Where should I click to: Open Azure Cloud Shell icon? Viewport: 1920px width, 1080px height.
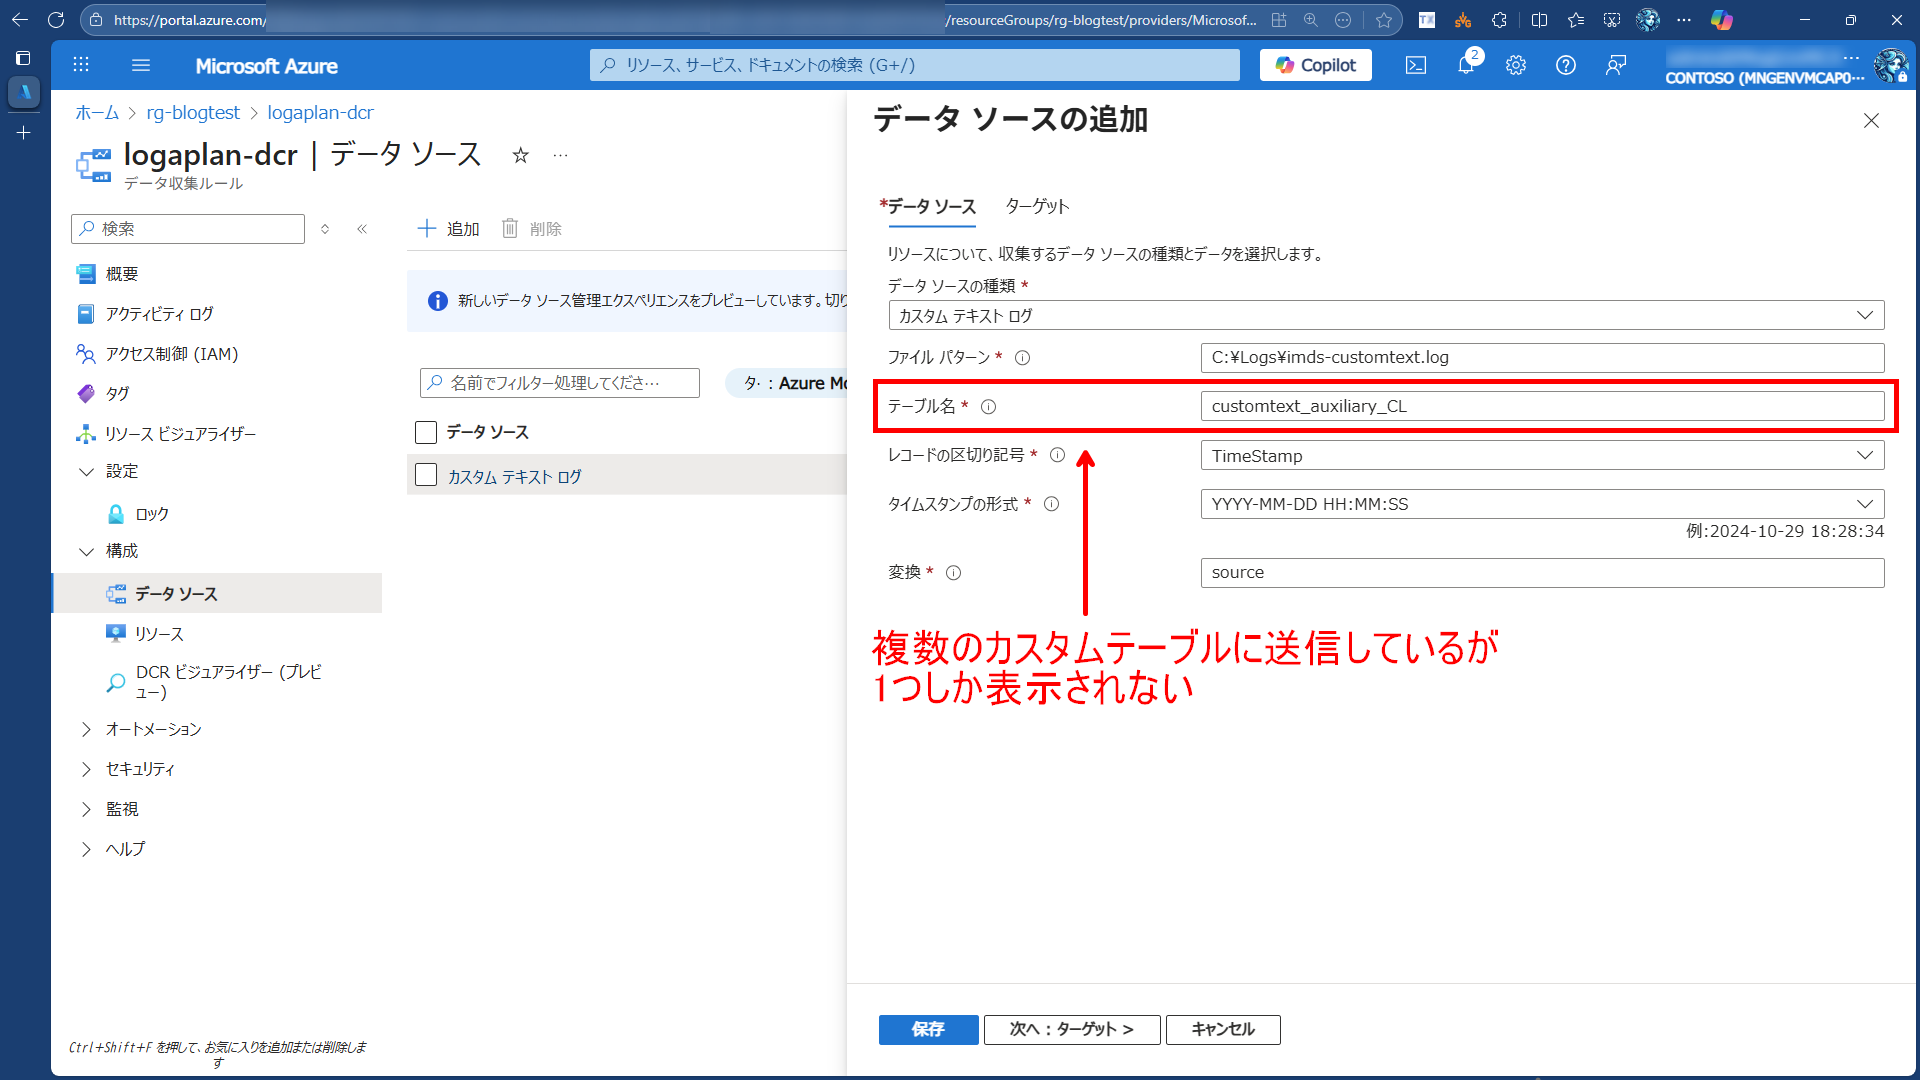click(1415, 66)
